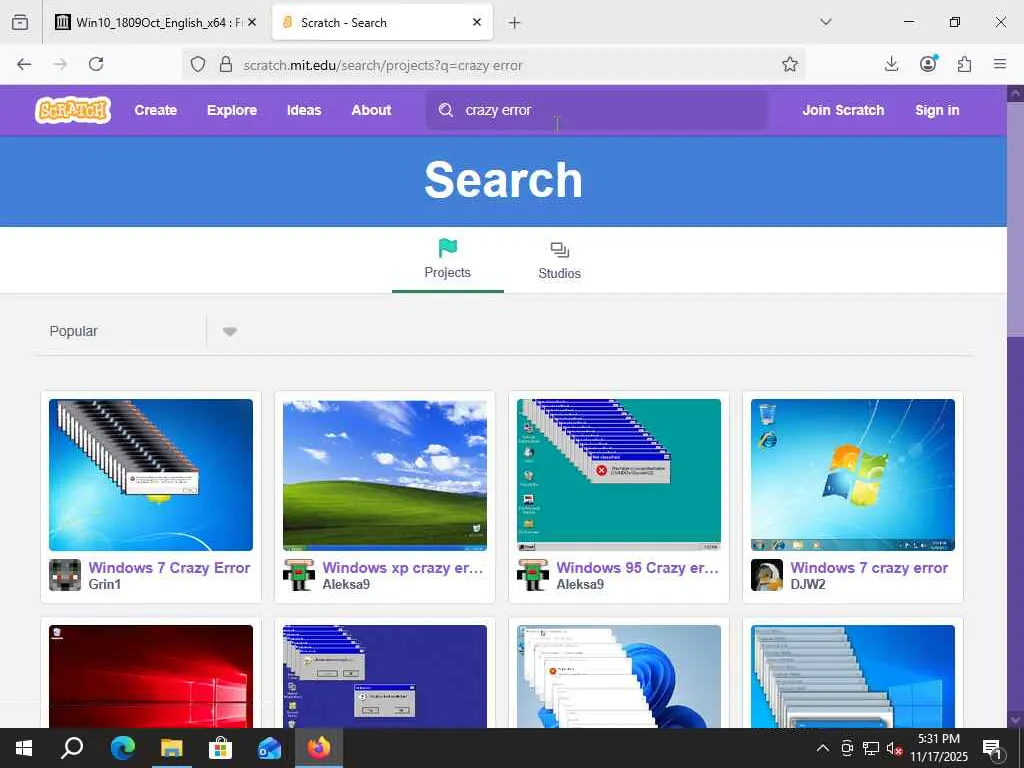Open the extensions puzzle icon
The height and width of the screenshot is (768, 1024).
pyautogui.click(x=965, y=64)
